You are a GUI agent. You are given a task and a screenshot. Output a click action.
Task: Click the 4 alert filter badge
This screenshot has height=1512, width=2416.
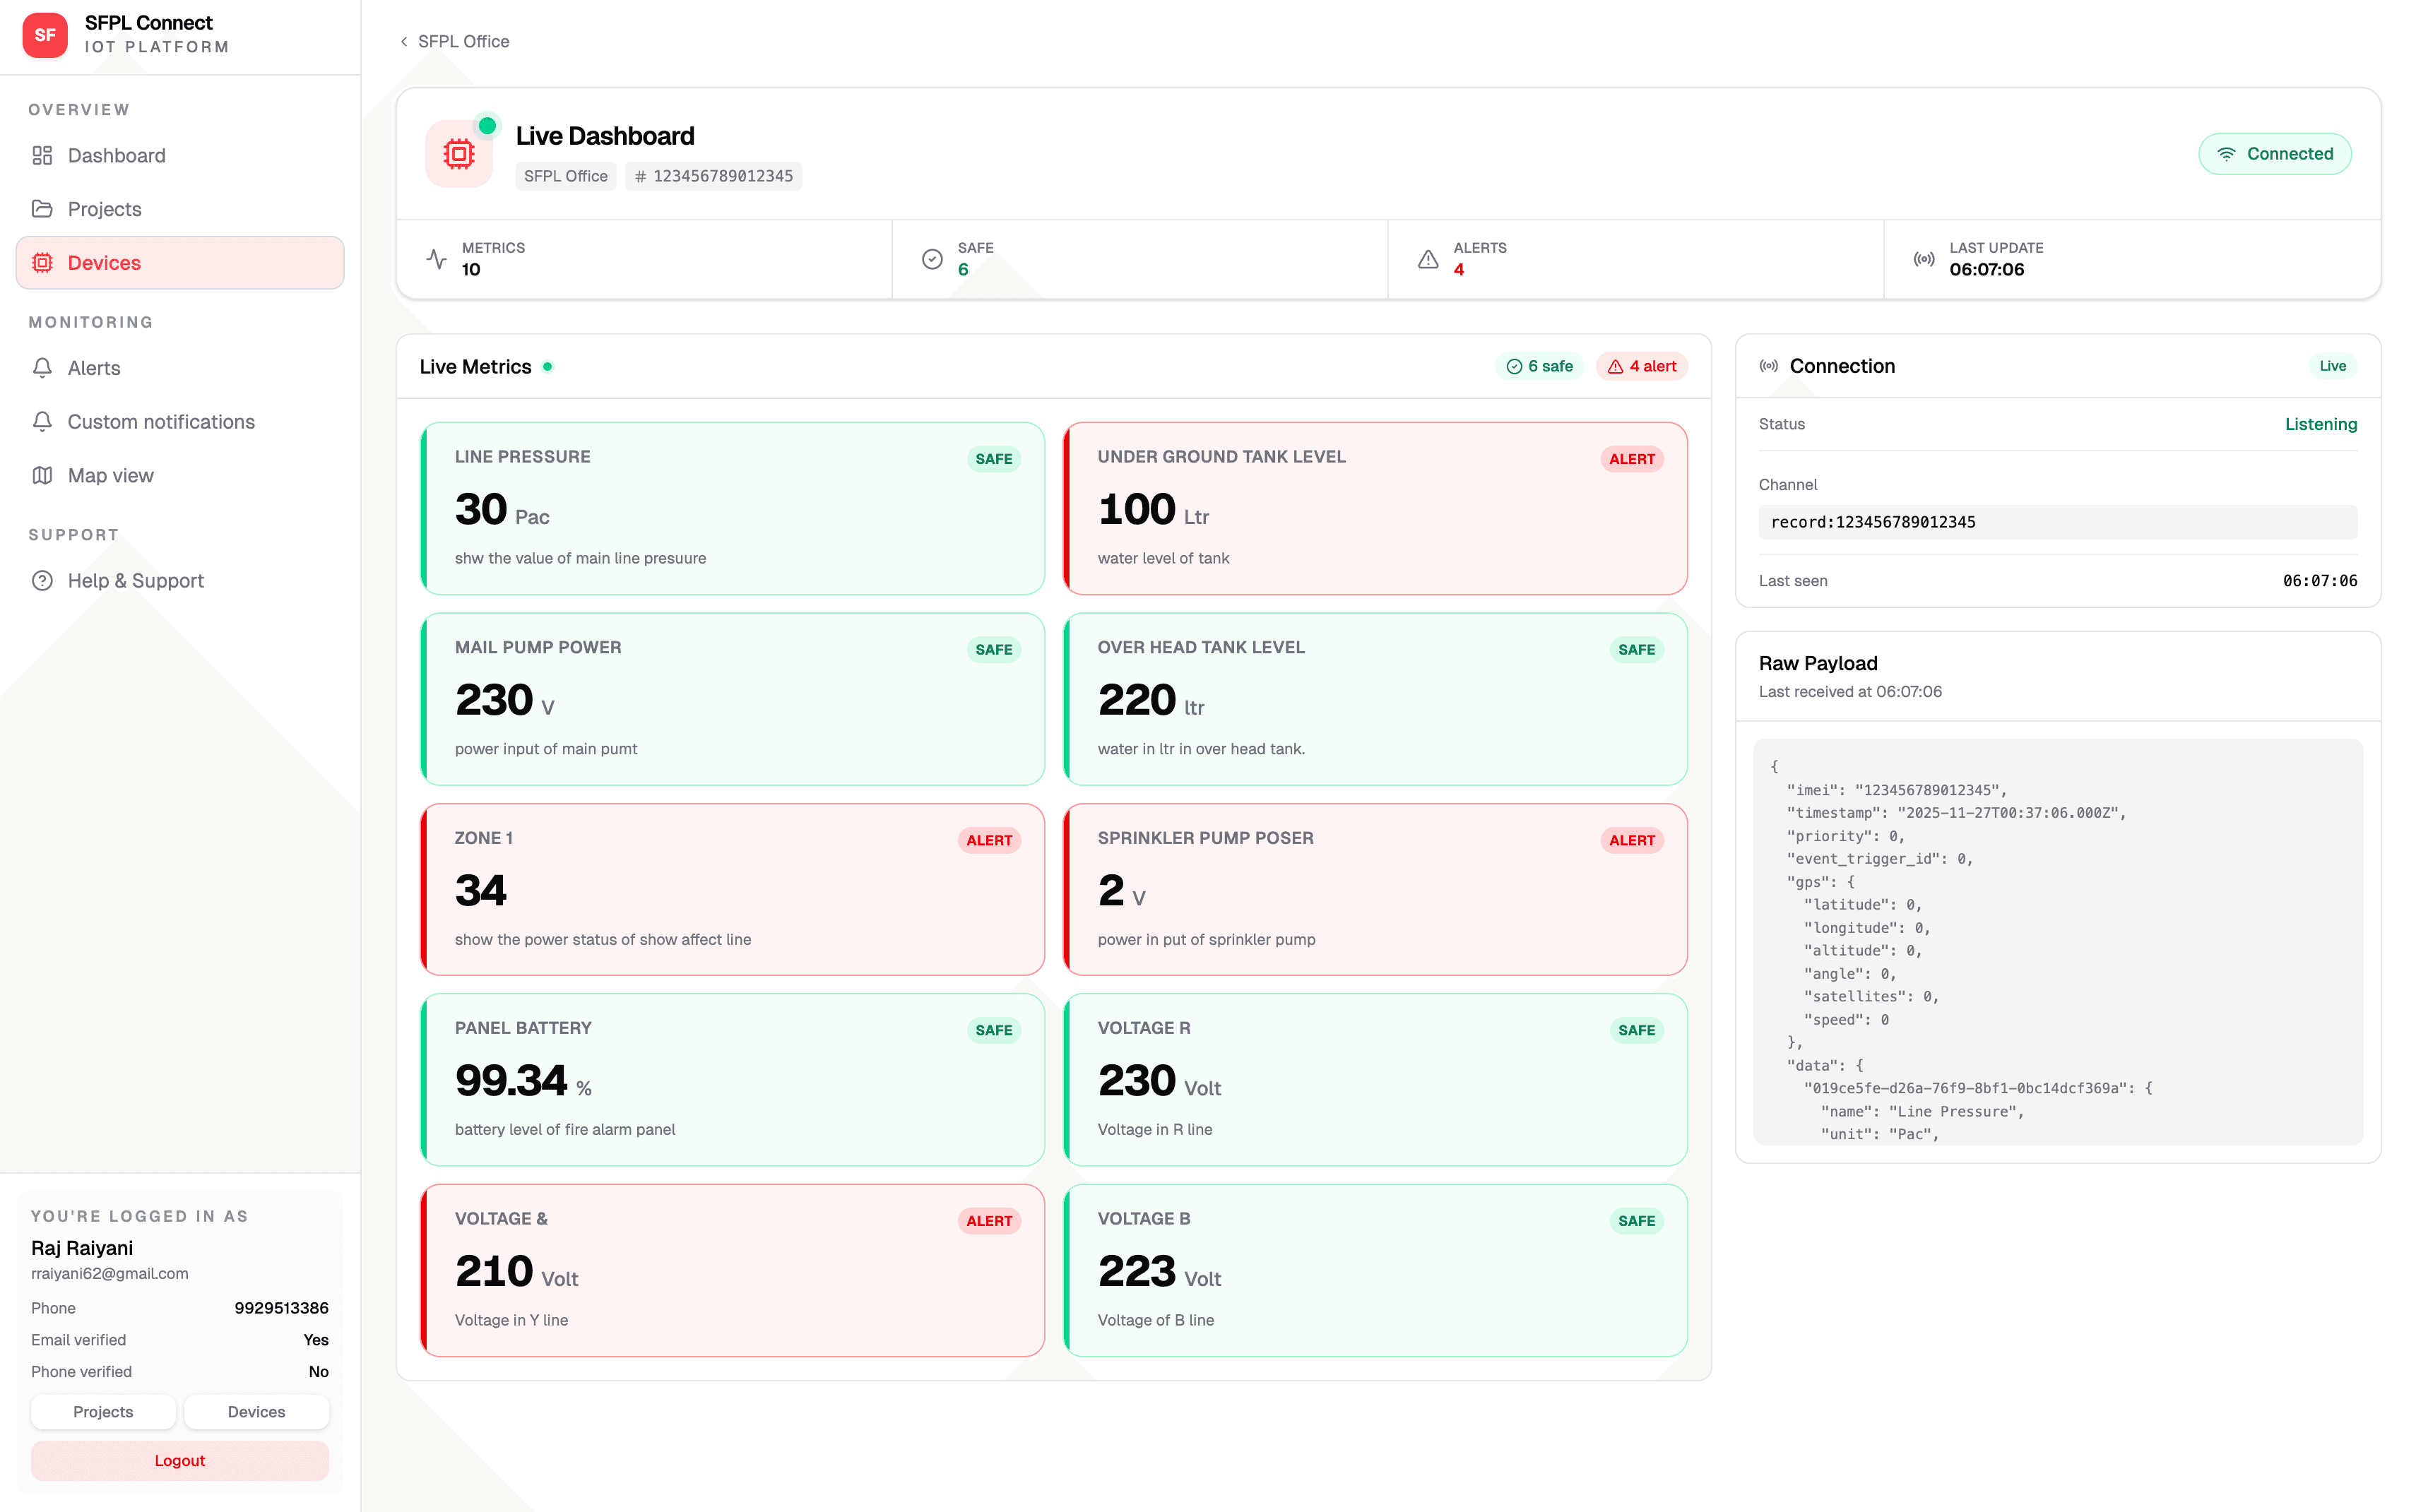pos(1641,366)
